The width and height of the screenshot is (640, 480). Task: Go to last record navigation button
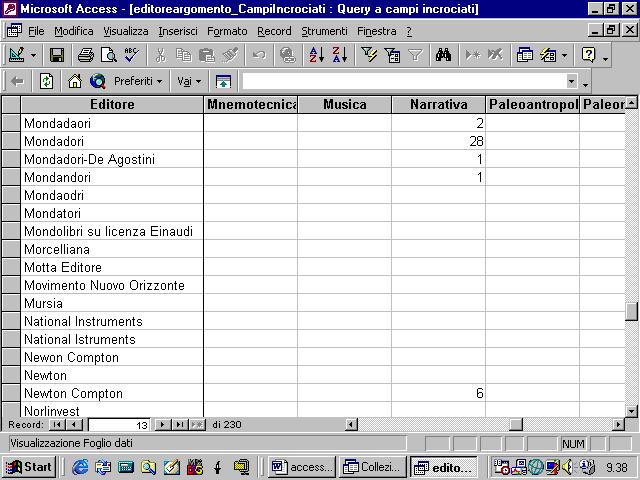point(179,424)
